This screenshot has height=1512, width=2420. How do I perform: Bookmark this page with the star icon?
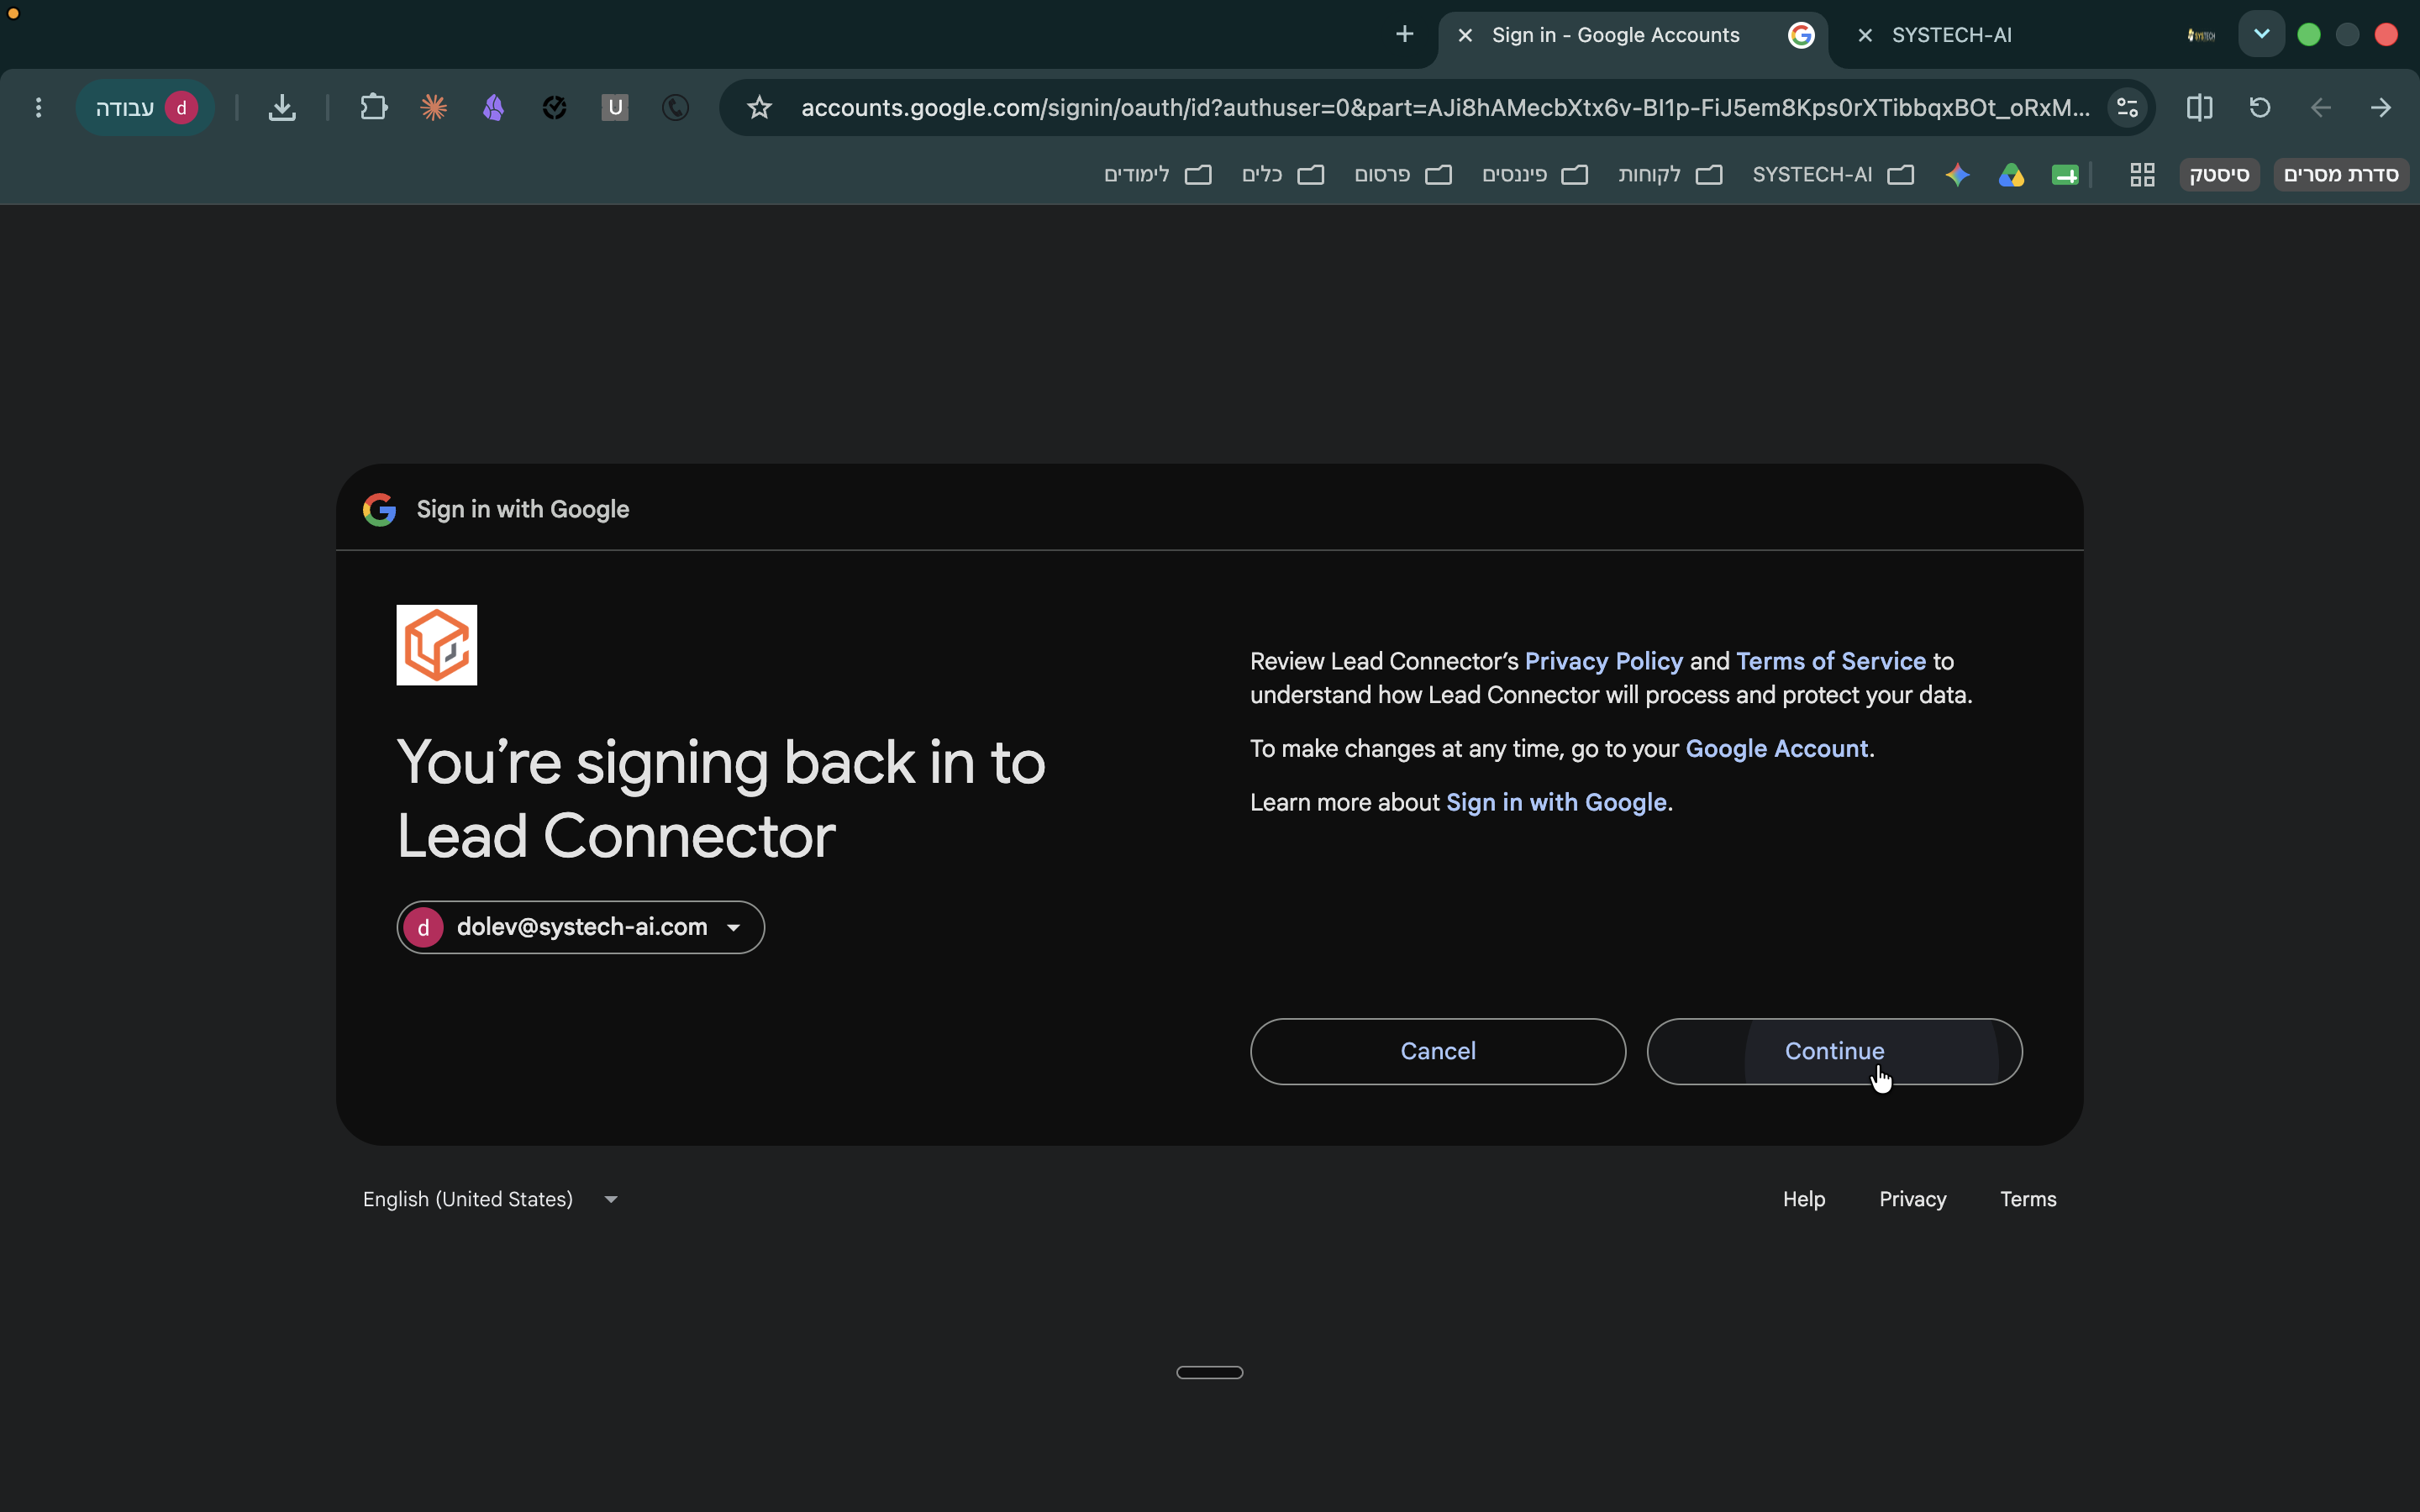(x=759, y=107)
